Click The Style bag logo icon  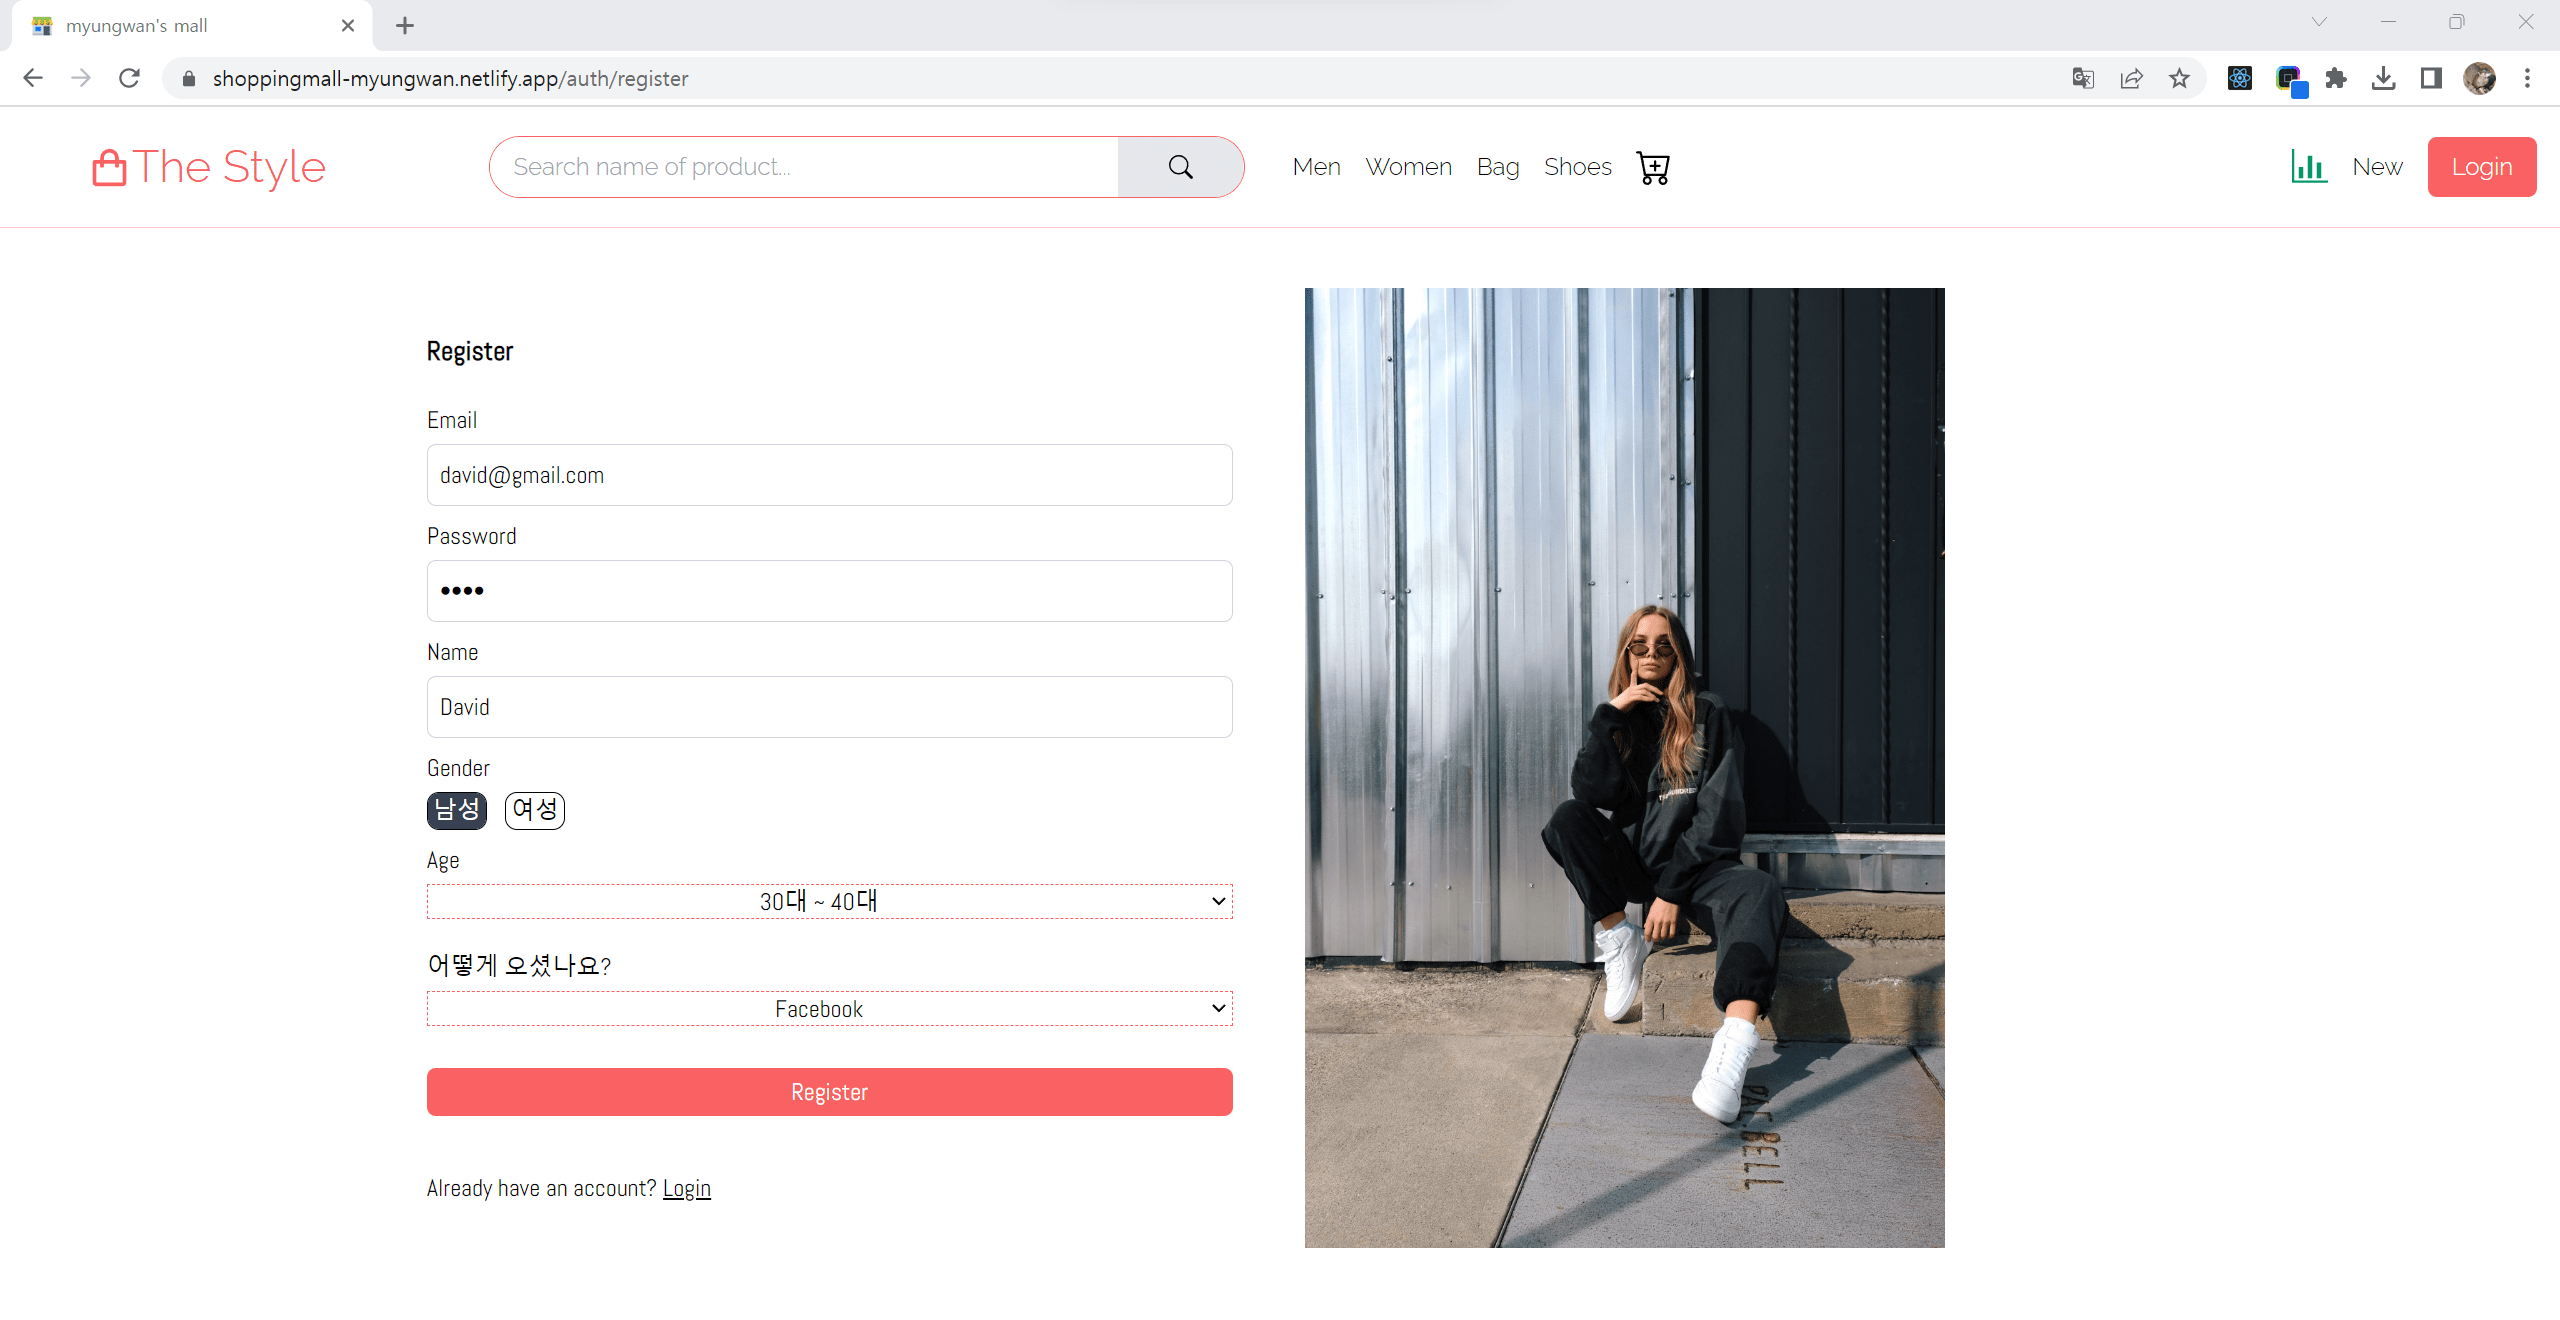(x=108, y=166)
